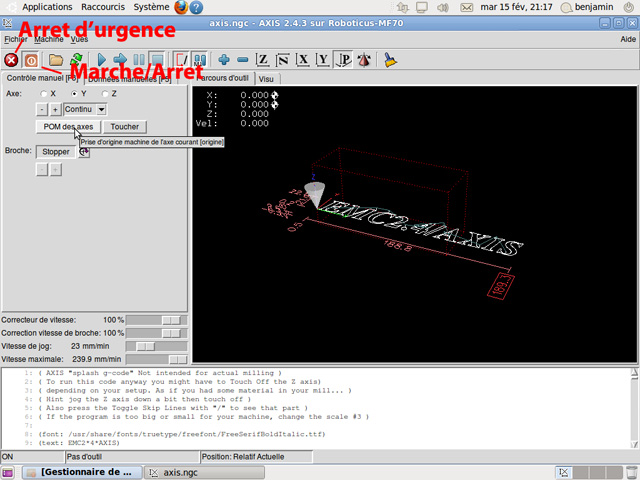
Task: Click the spindle speed decrease minus button
Action: [x=42, y=169]
